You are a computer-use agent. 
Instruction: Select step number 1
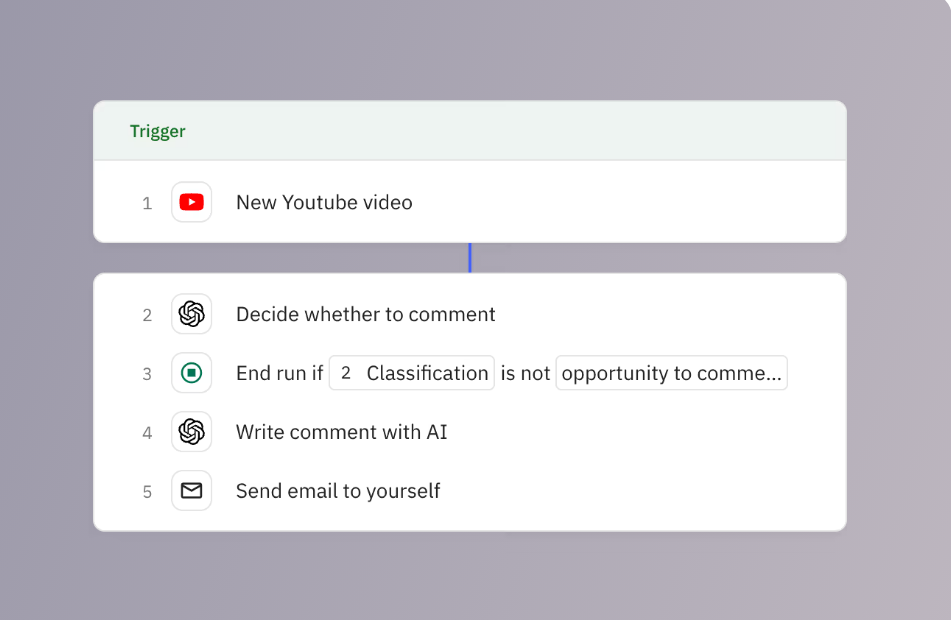pos(147,203)
